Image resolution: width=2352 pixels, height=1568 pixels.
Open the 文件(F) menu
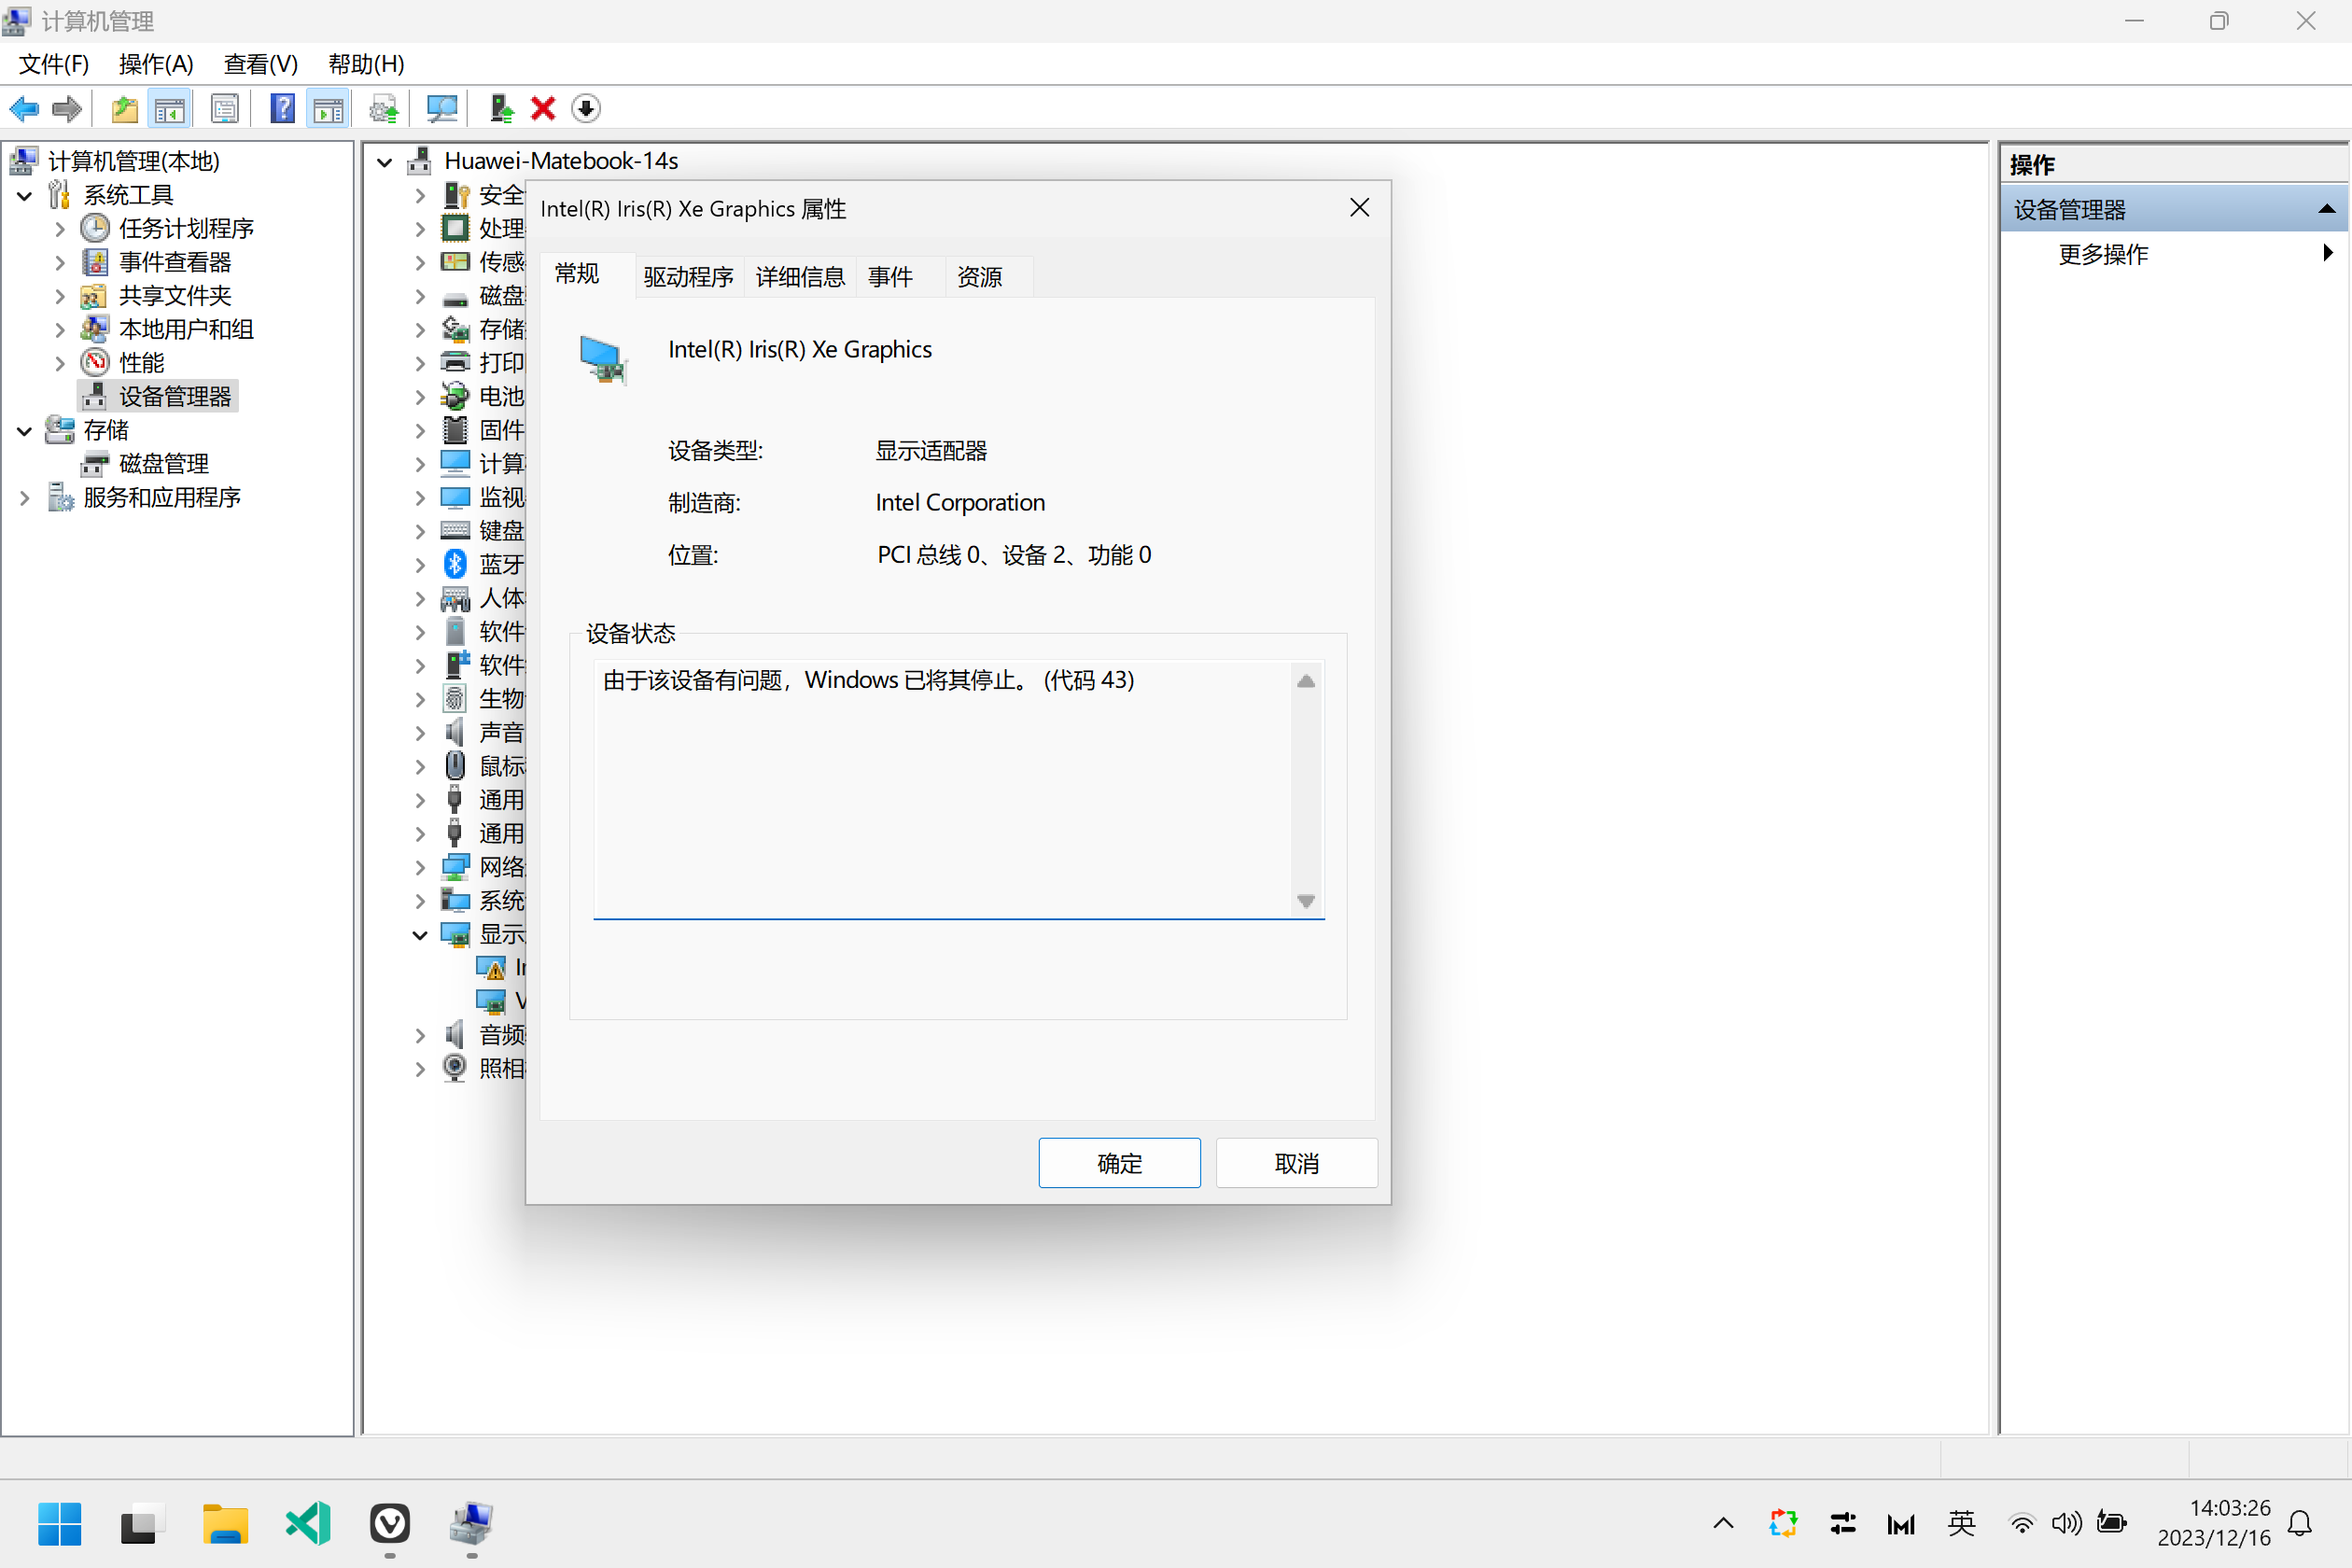[54, 64]
